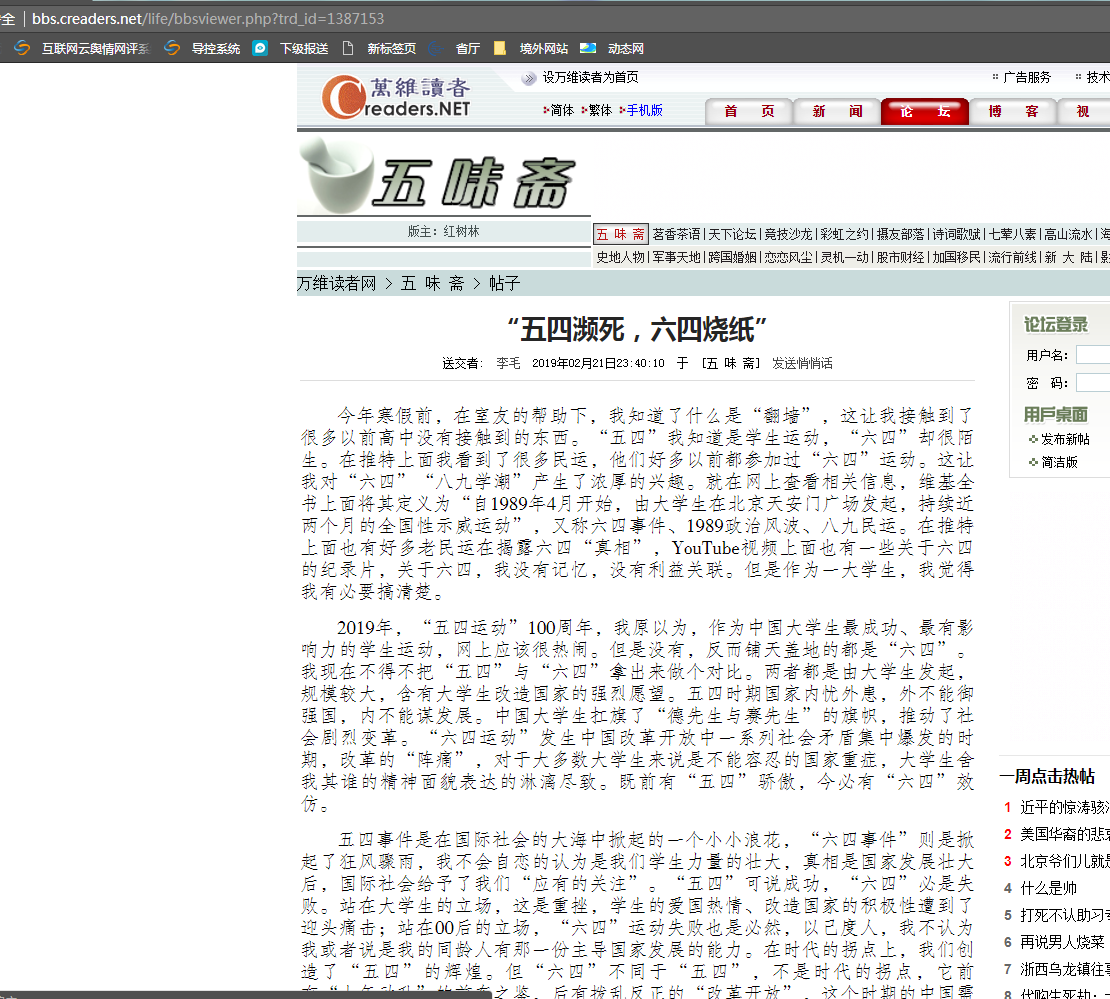
Task: Open hot post 浙西乌龙镇往
Action: pyautogui.click(x=1065, y=969)
